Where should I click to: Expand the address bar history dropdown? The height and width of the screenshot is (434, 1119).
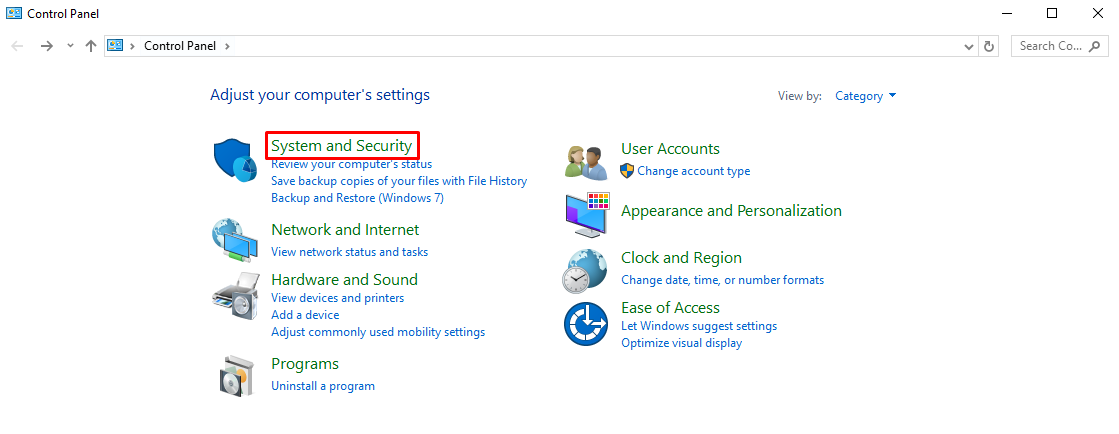click(x=969, y=46)
